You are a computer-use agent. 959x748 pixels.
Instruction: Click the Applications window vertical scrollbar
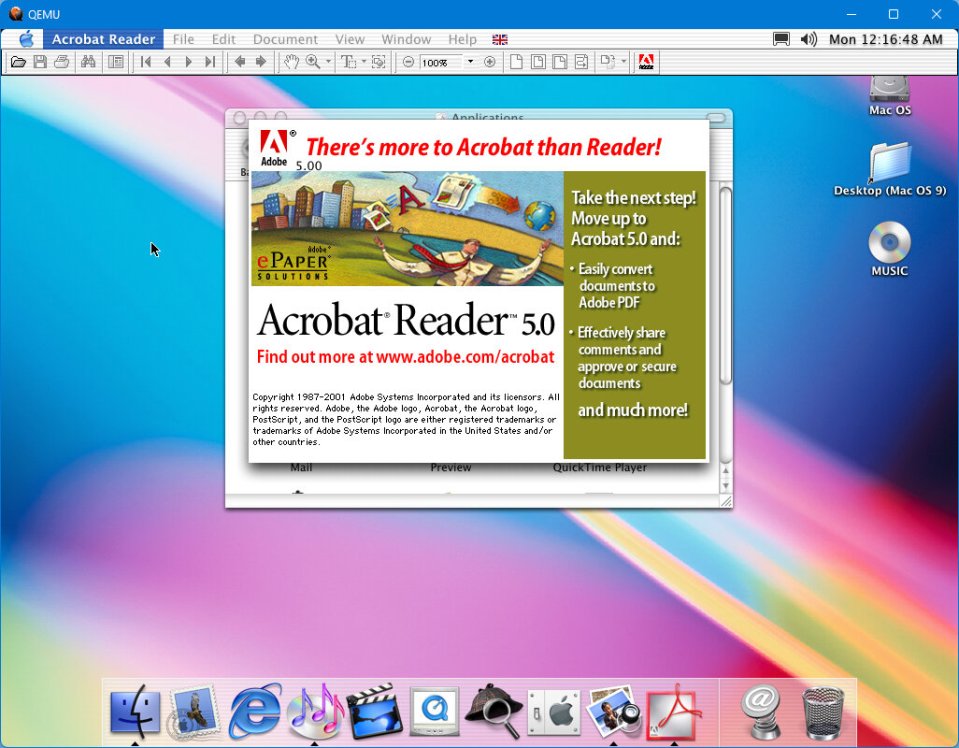click(726, 300)
